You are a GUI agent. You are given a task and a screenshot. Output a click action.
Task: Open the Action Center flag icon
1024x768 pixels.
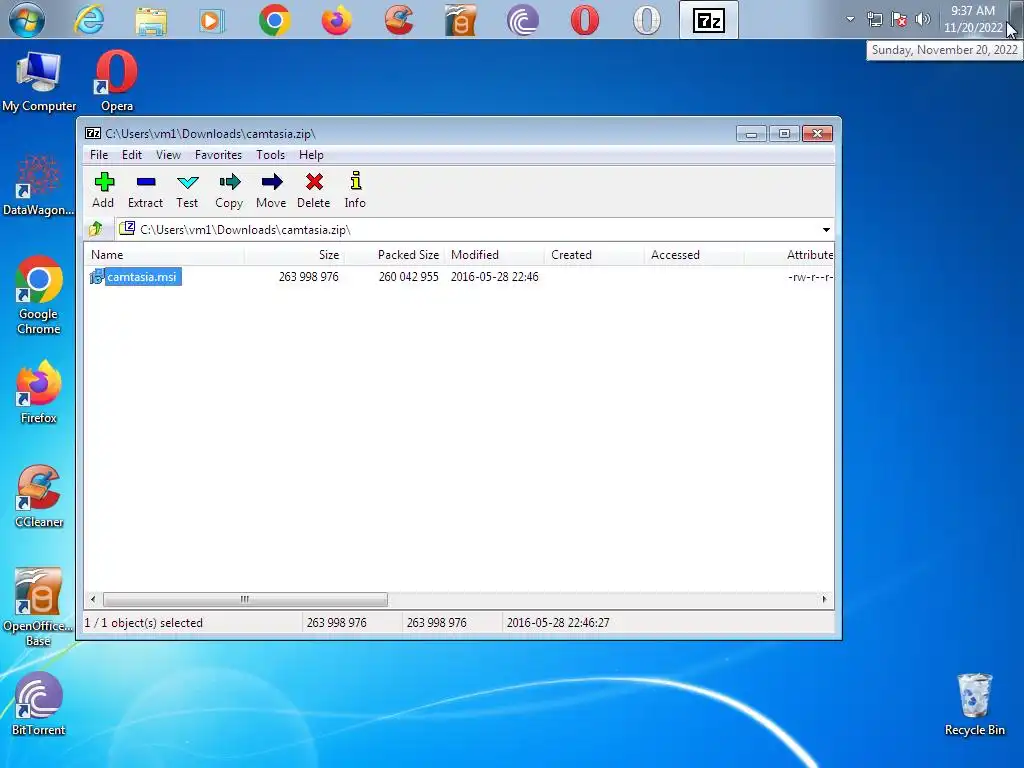(899, 19)
